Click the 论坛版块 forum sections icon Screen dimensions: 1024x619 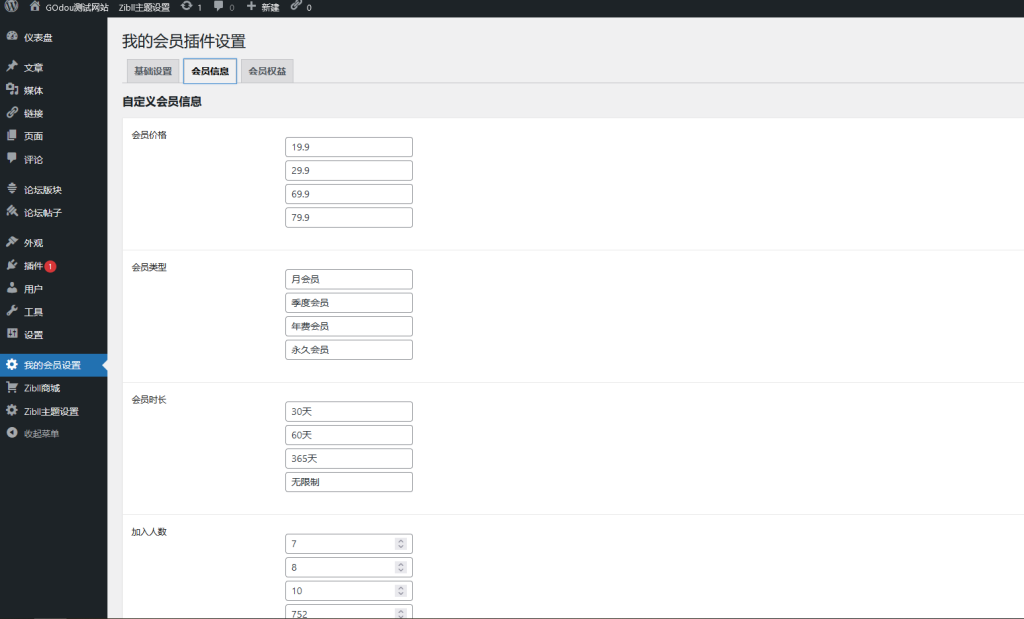(x=12, y=188)
